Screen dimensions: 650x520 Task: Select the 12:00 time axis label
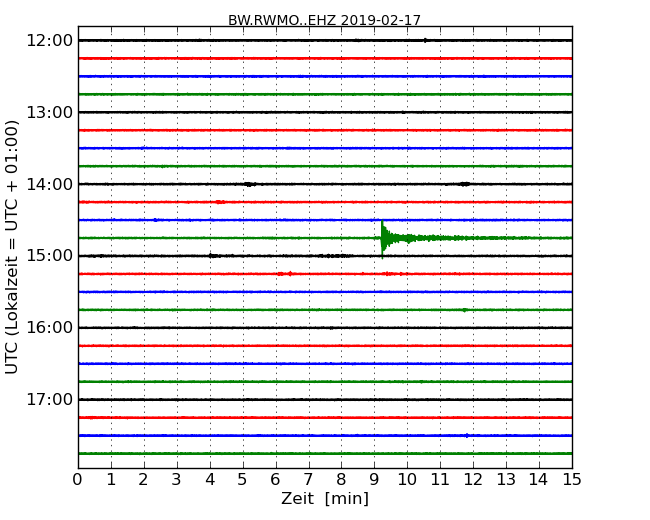click(49, 41)
